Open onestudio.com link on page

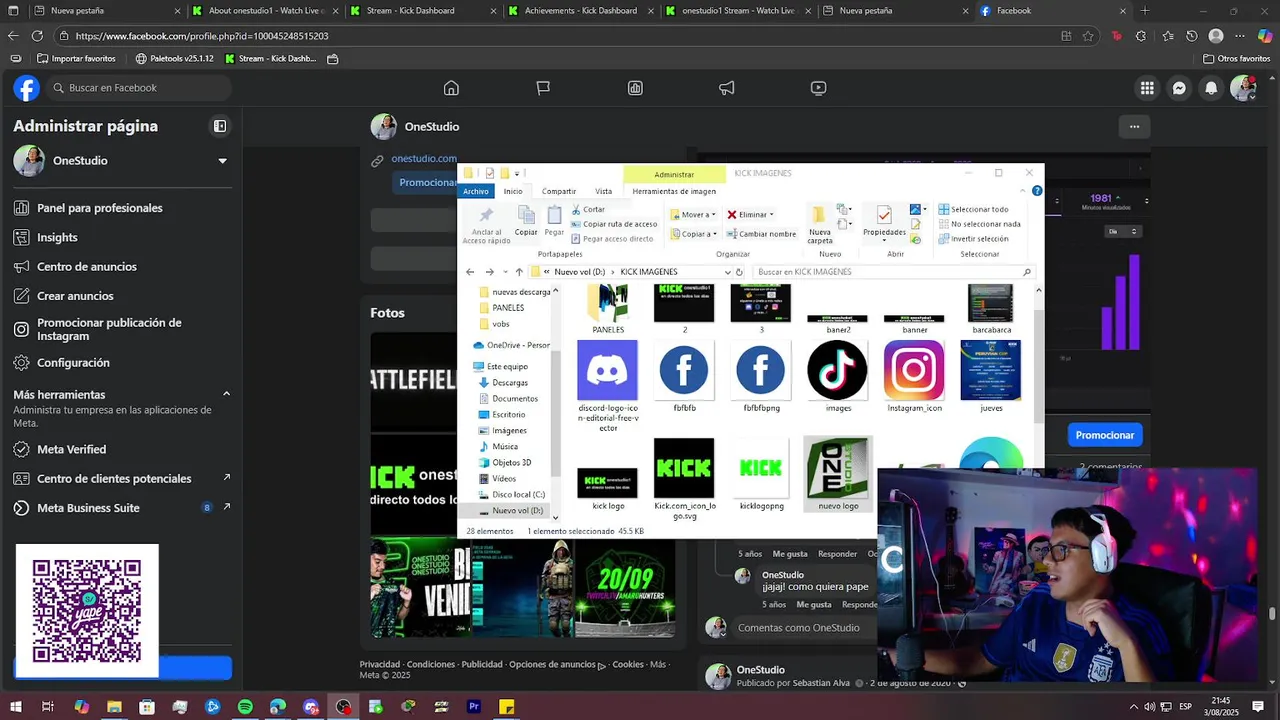tap(424, 158)
